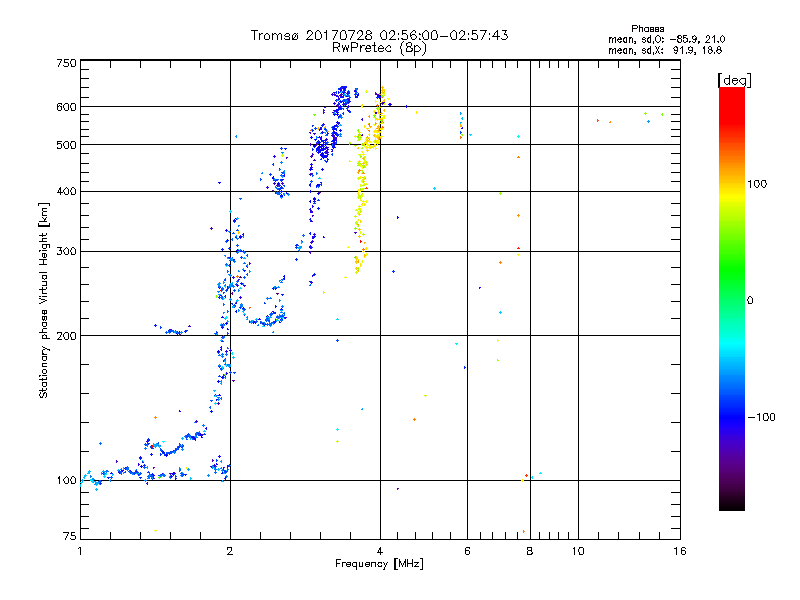This screenshot has width=800, height=600.
Task: Click the plot title 'Tromsø 20170728 02:56:00-02:57:43'
Action: [x=379, y=35]
